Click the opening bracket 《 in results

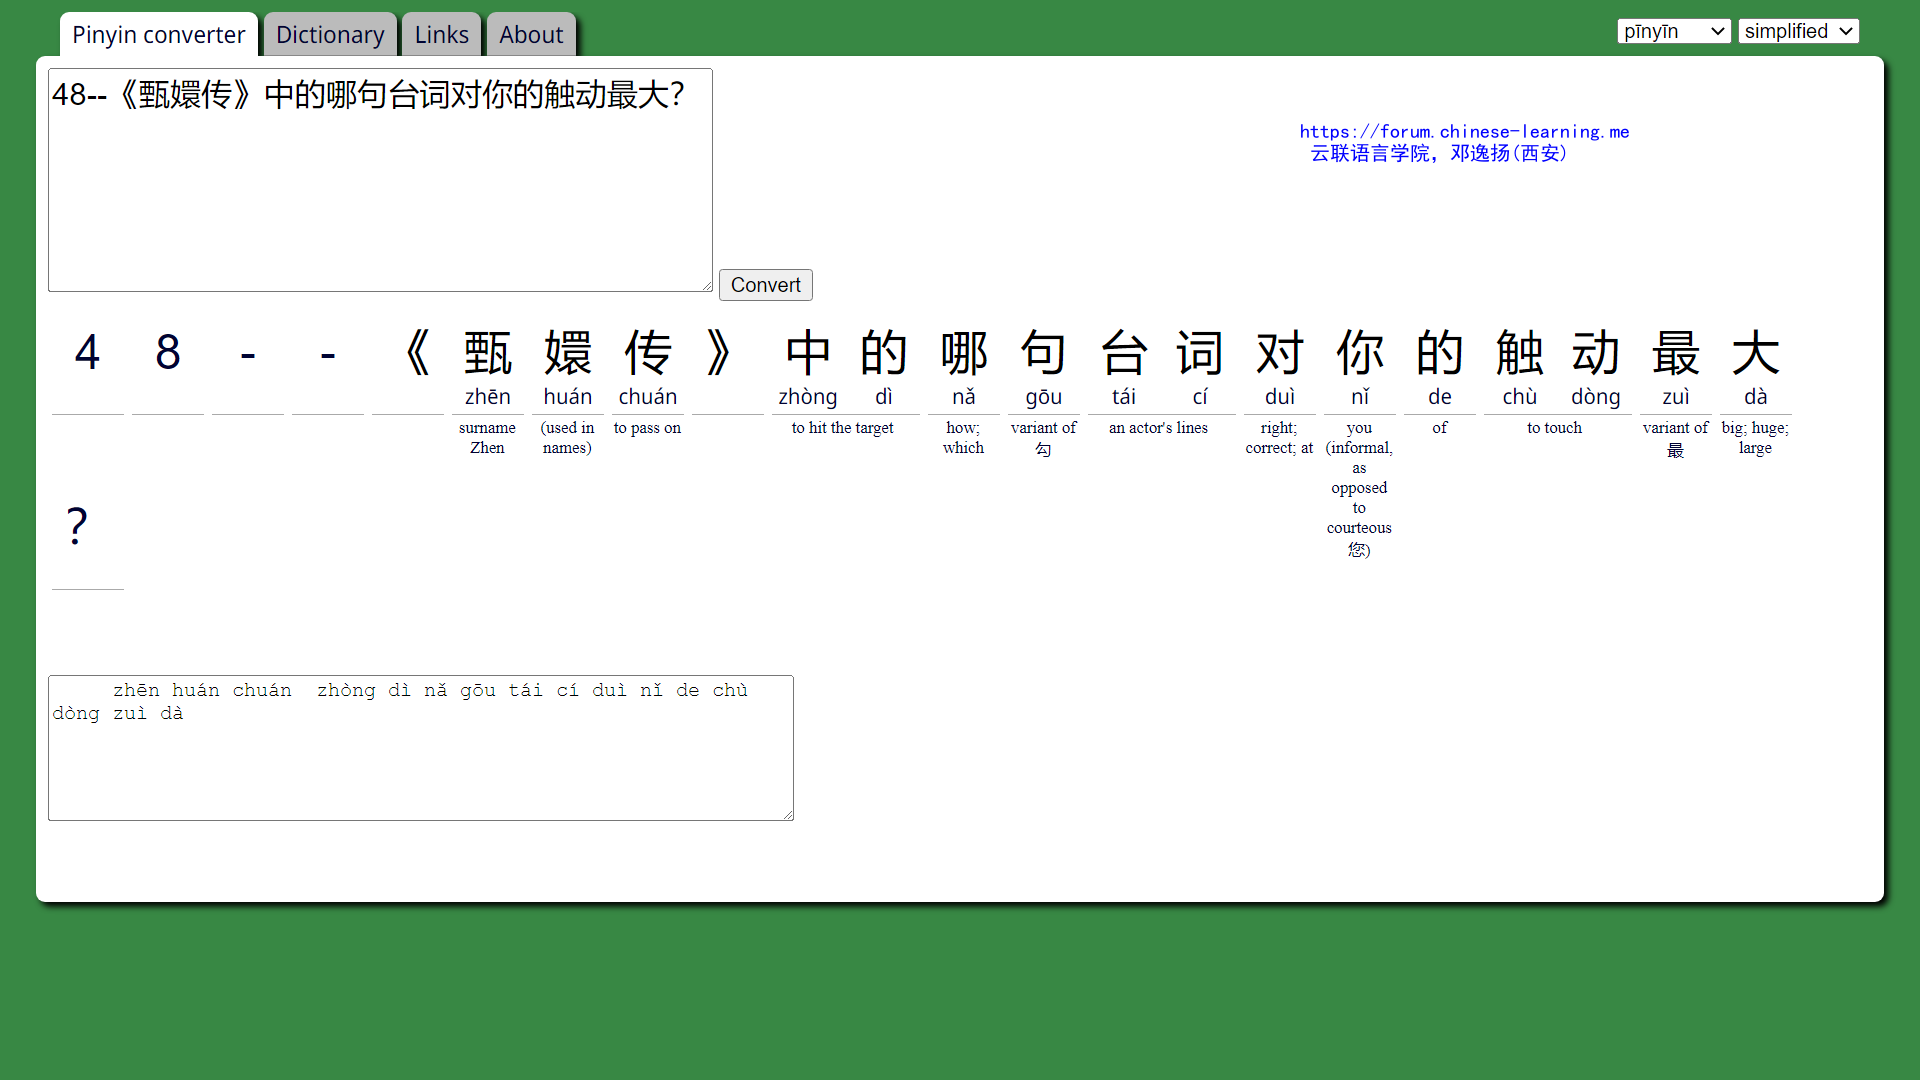tap(418, 353)
